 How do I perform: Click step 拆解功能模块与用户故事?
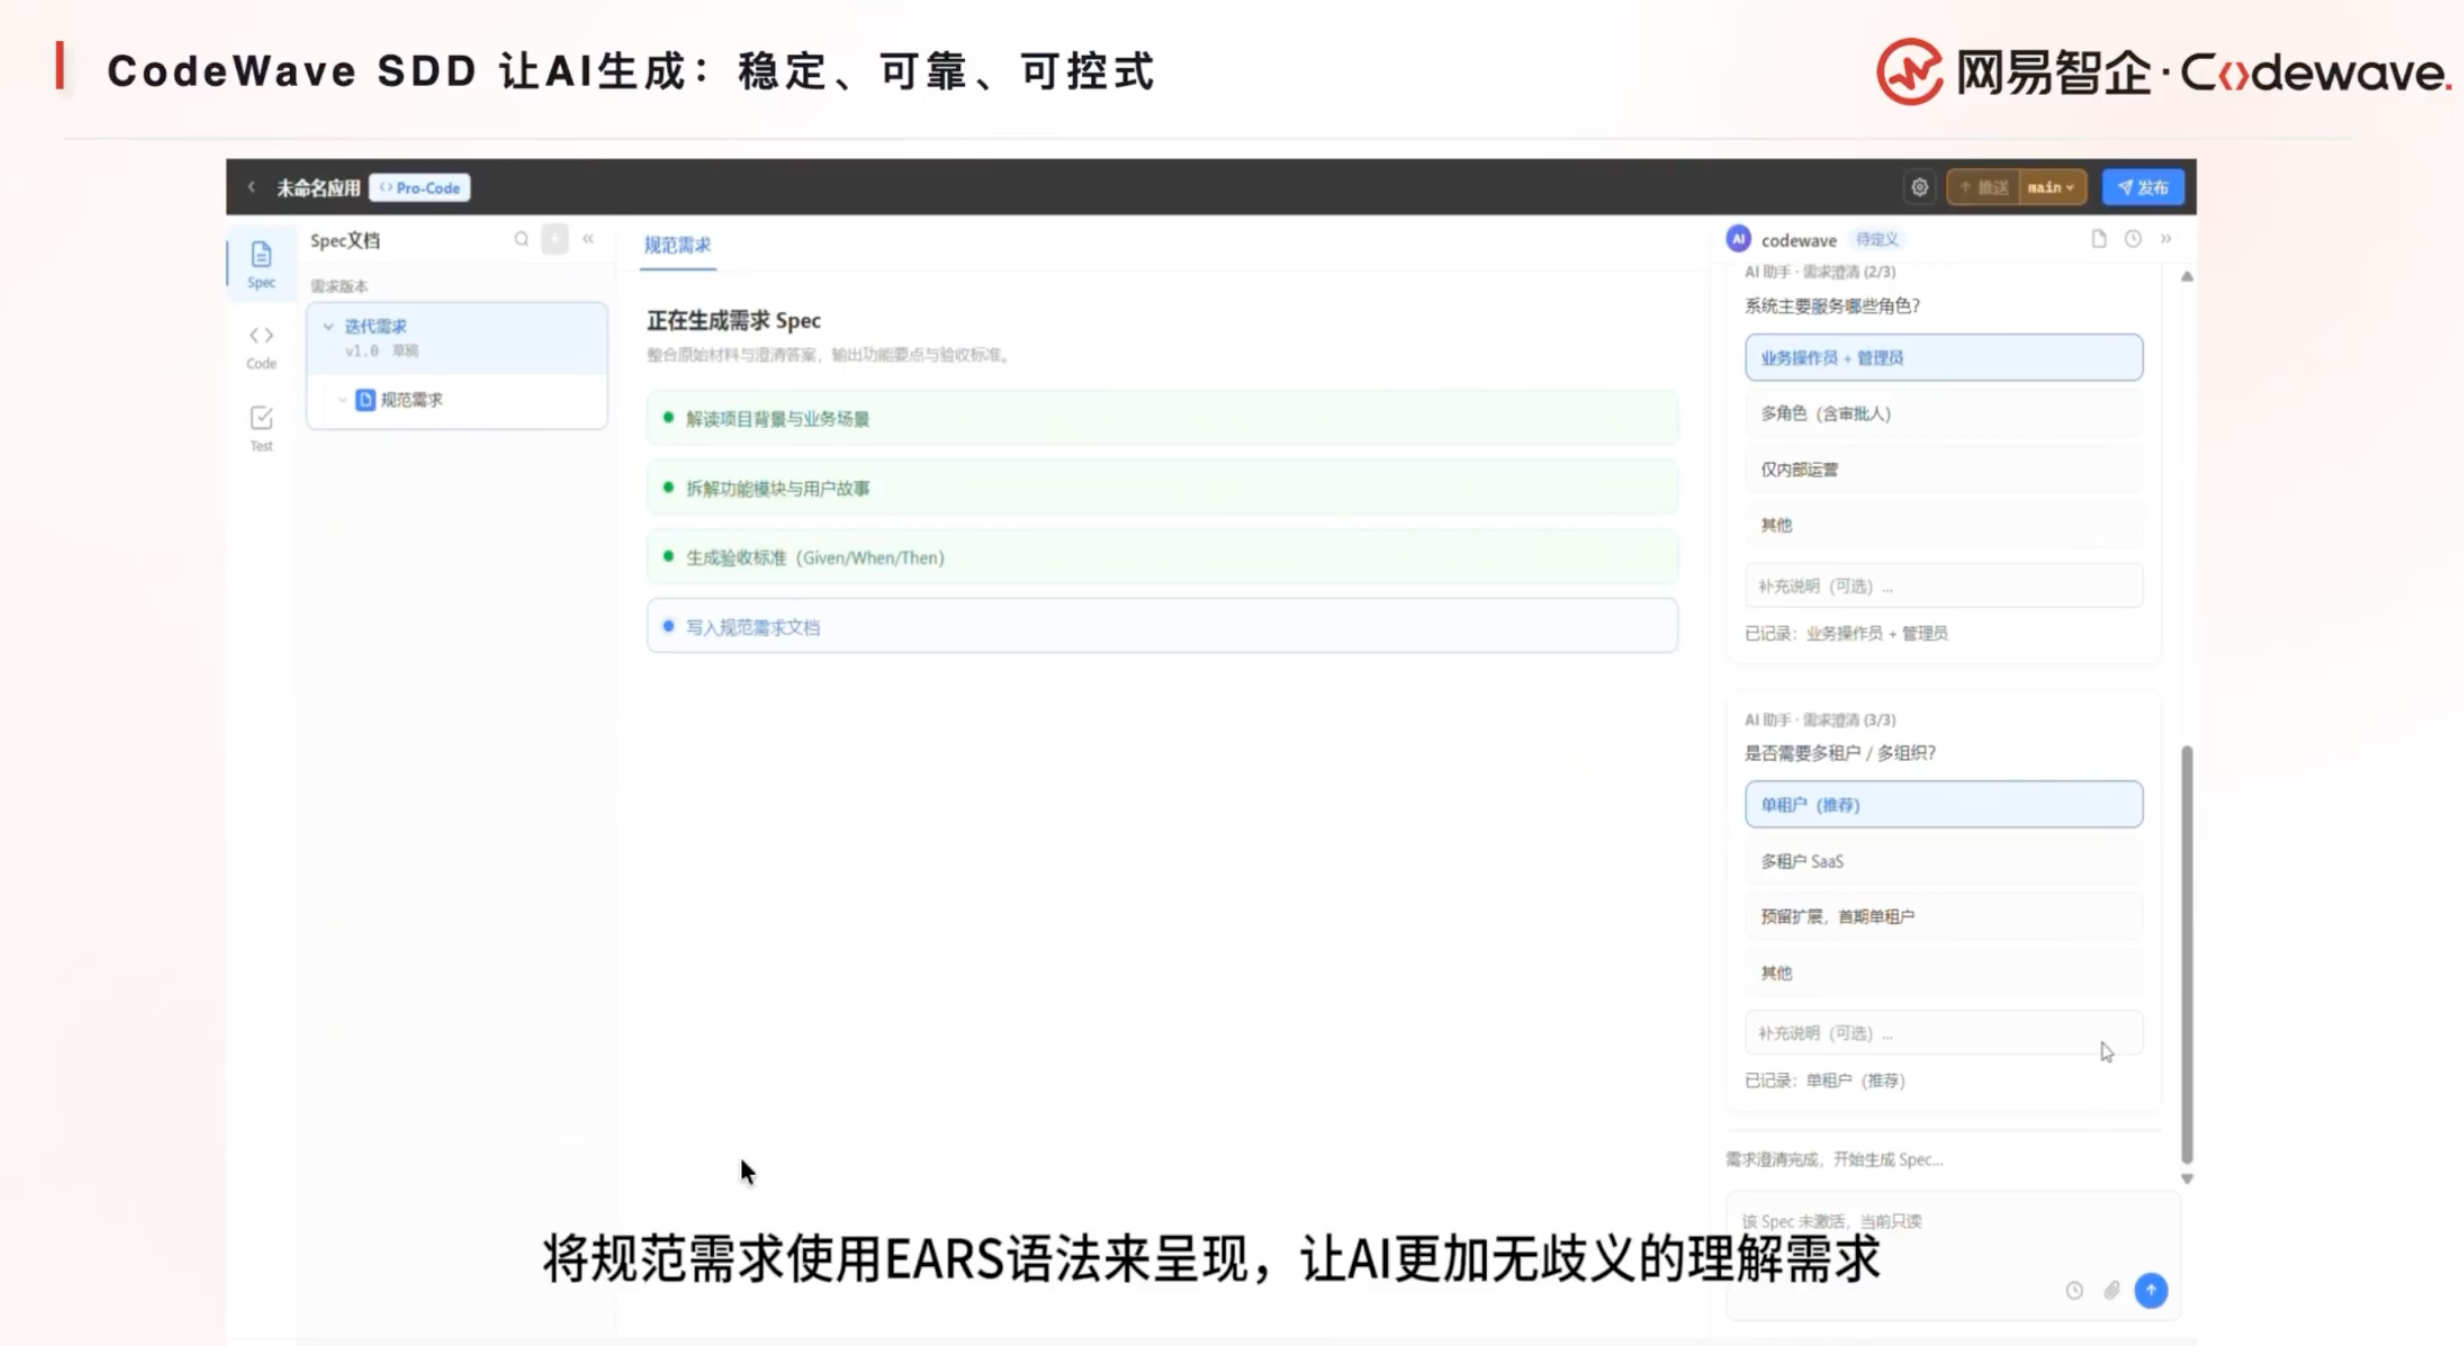click(1162, 488)
